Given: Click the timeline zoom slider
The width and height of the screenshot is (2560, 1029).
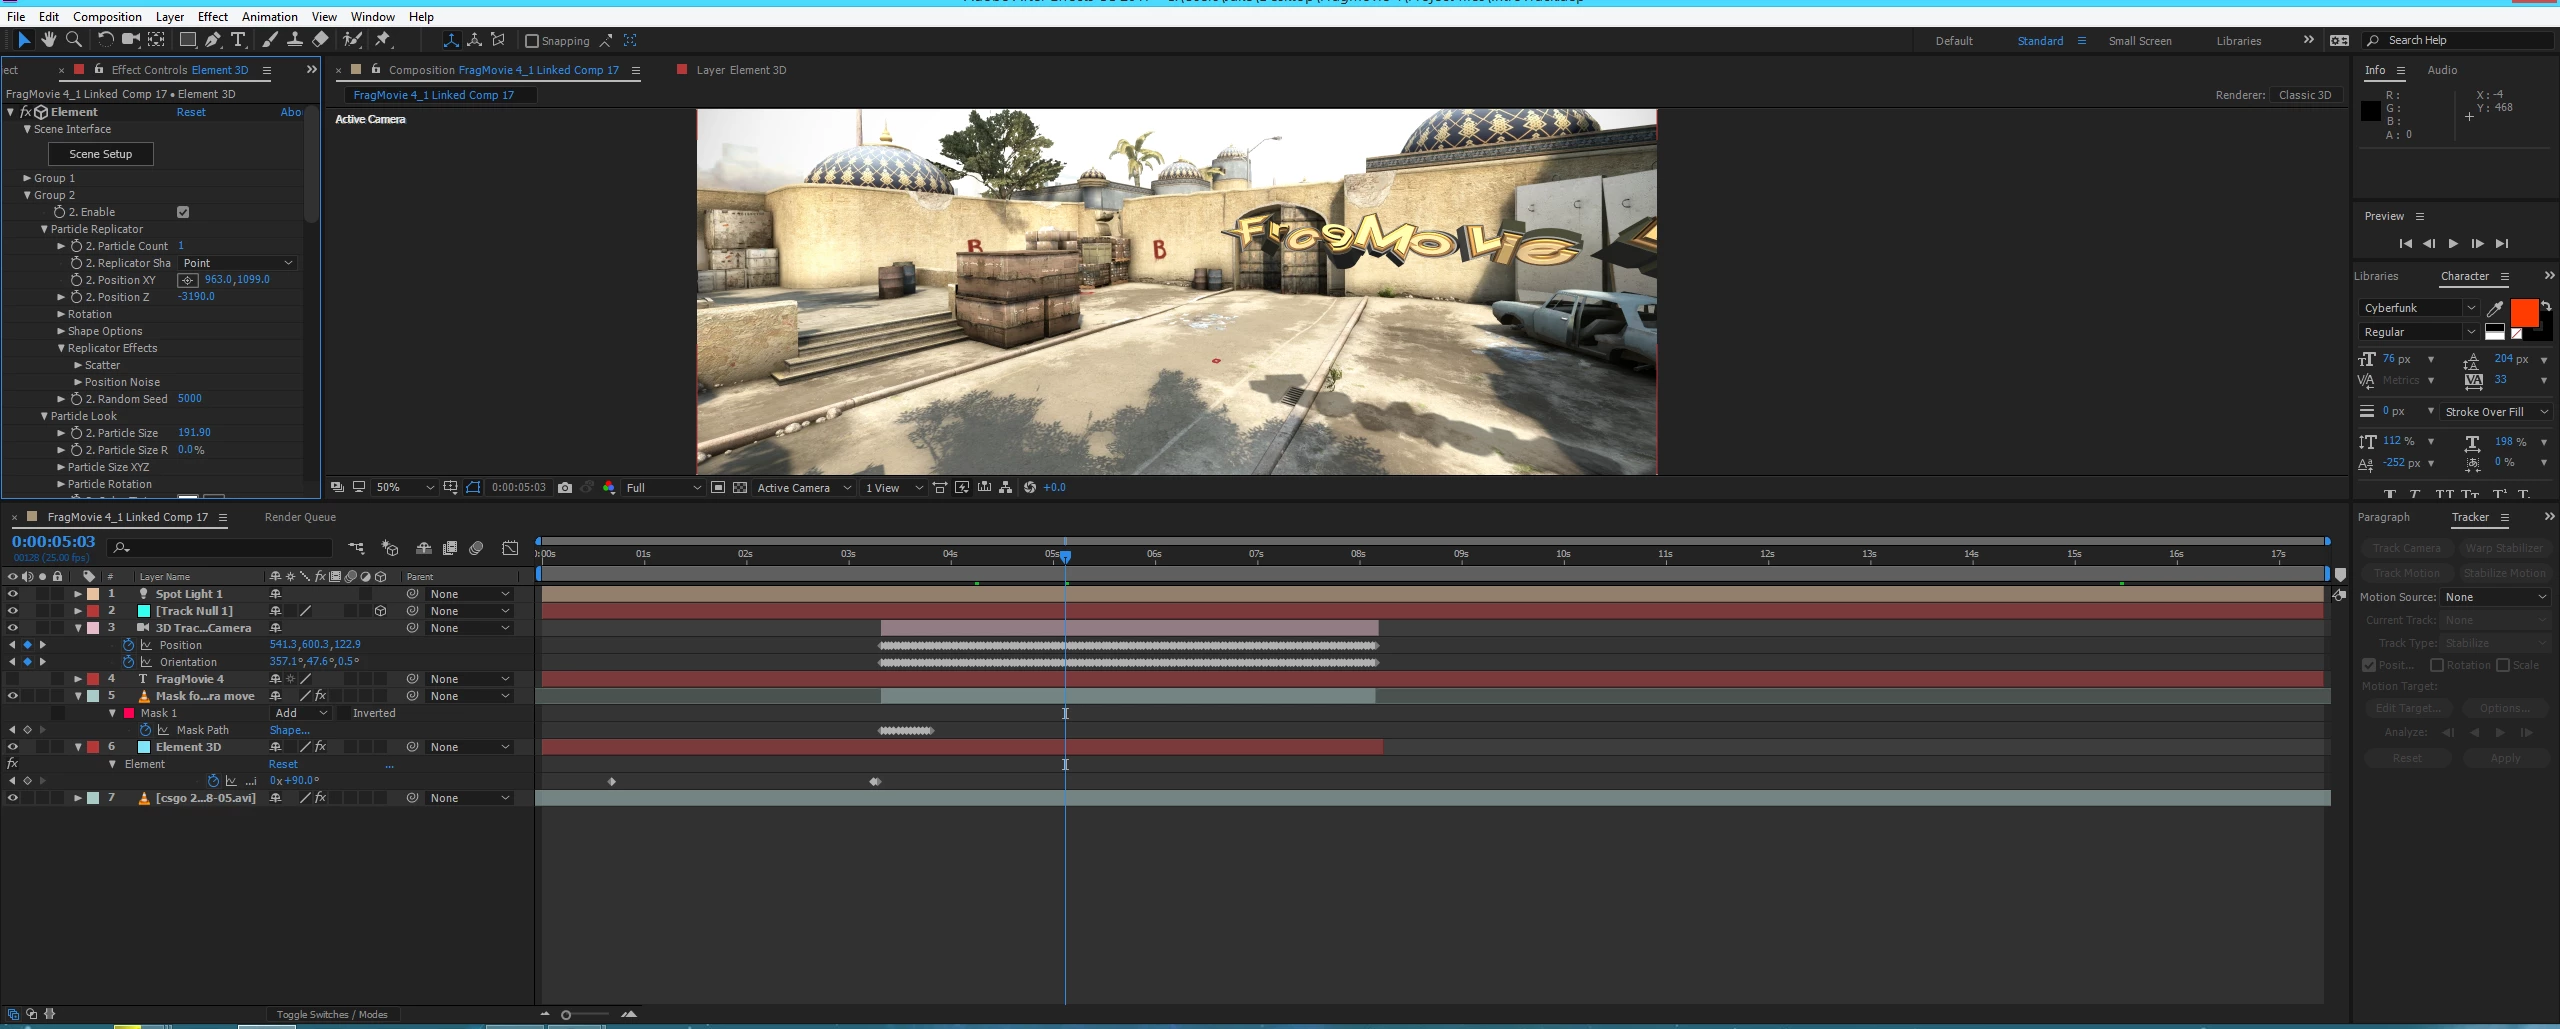Looking at the screenshot, I should (566, 1015).
